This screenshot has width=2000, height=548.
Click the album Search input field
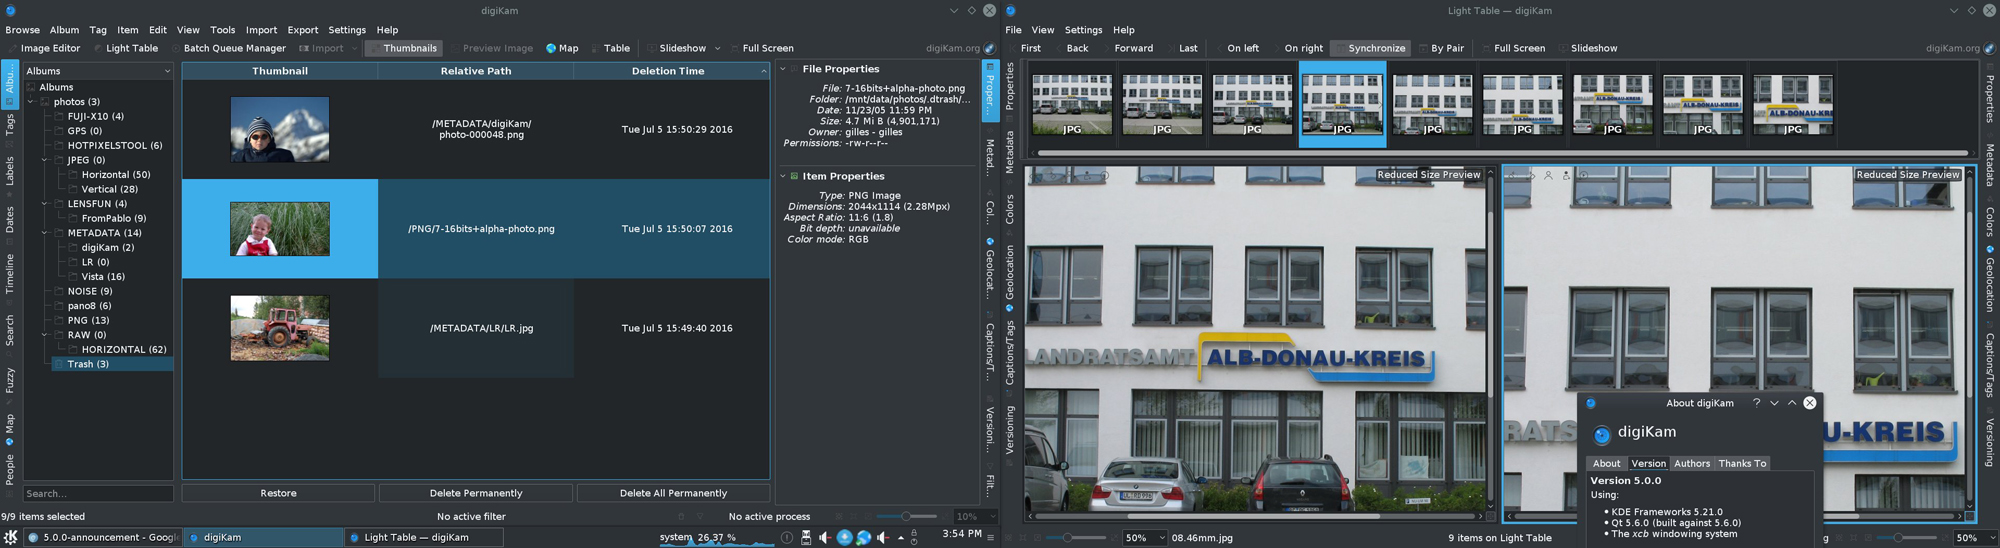(x=98, y=494)
